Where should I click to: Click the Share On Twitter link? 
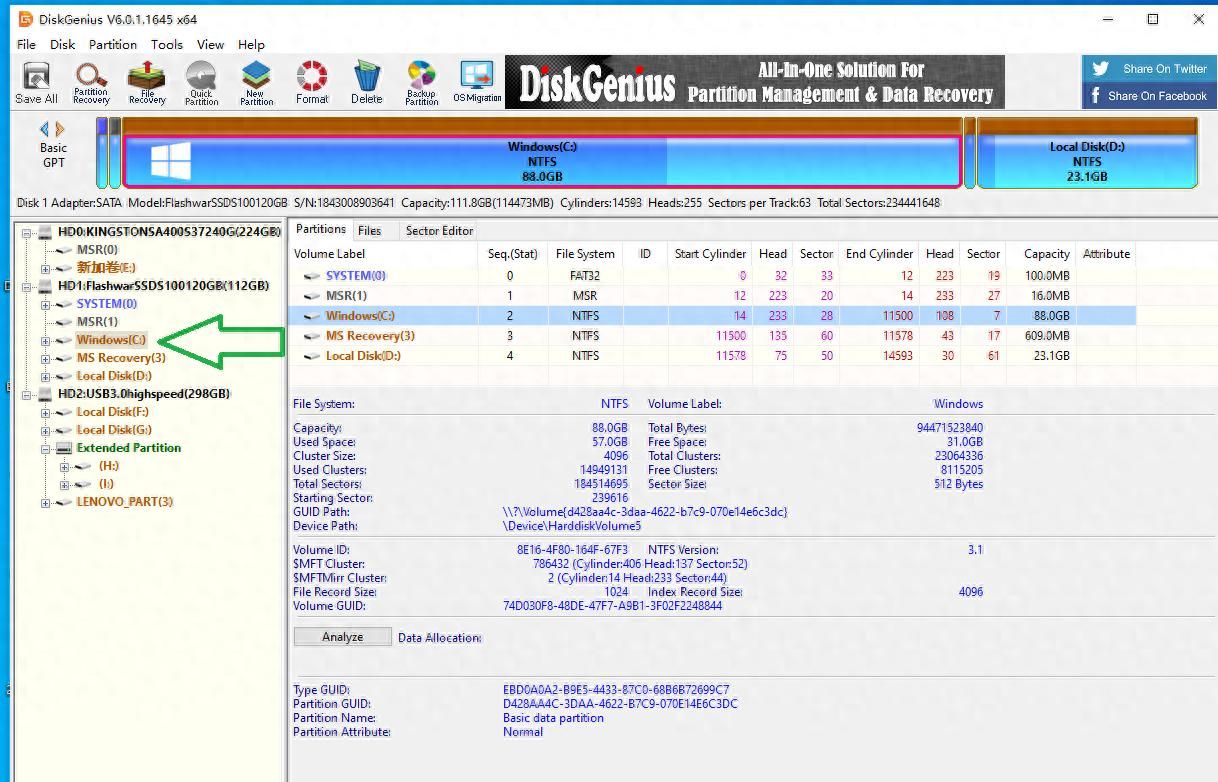1150,69
